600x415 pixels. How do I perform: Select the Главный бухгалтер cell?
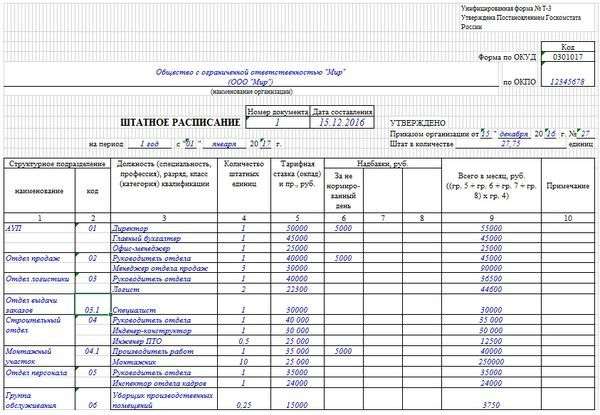[164, 238]
